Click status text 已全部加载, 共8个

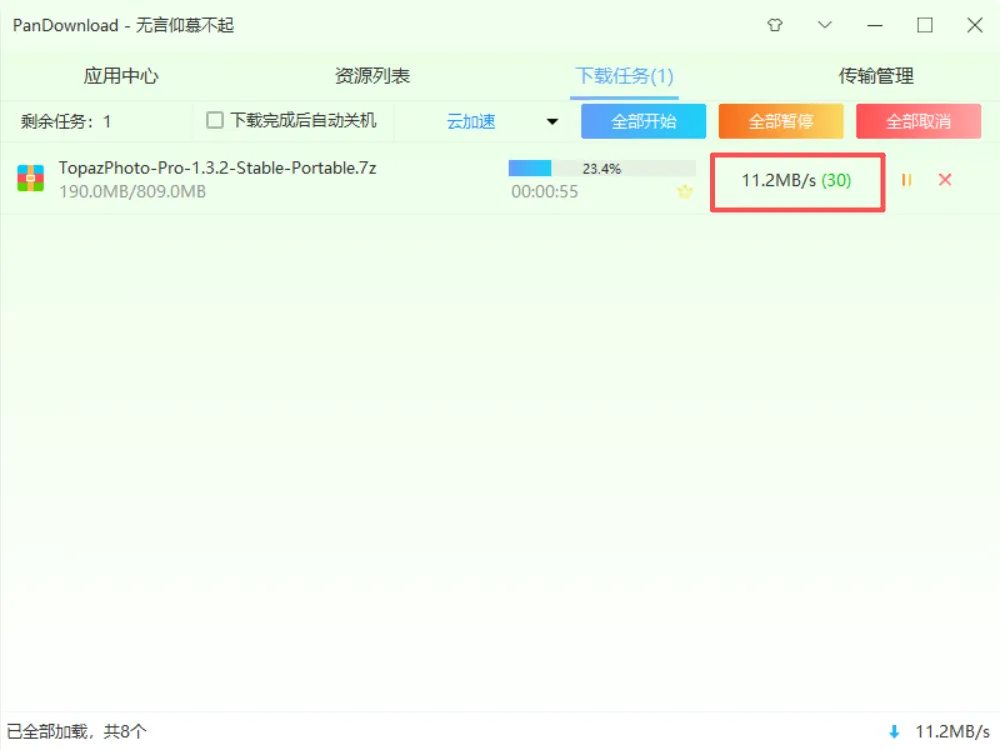click(77, 732)
